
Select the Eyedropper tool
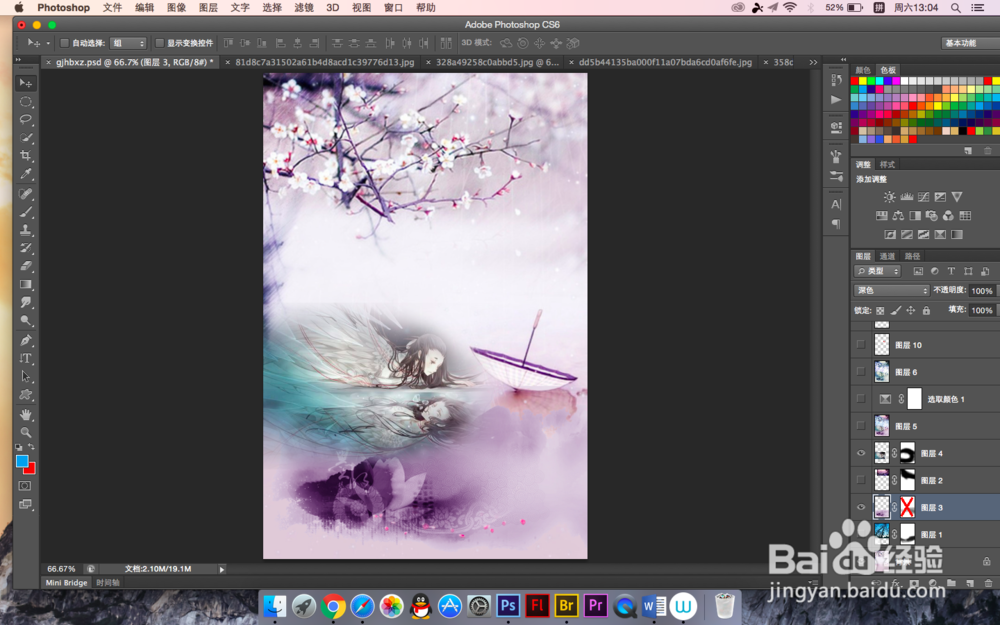(x=26, y=173)
